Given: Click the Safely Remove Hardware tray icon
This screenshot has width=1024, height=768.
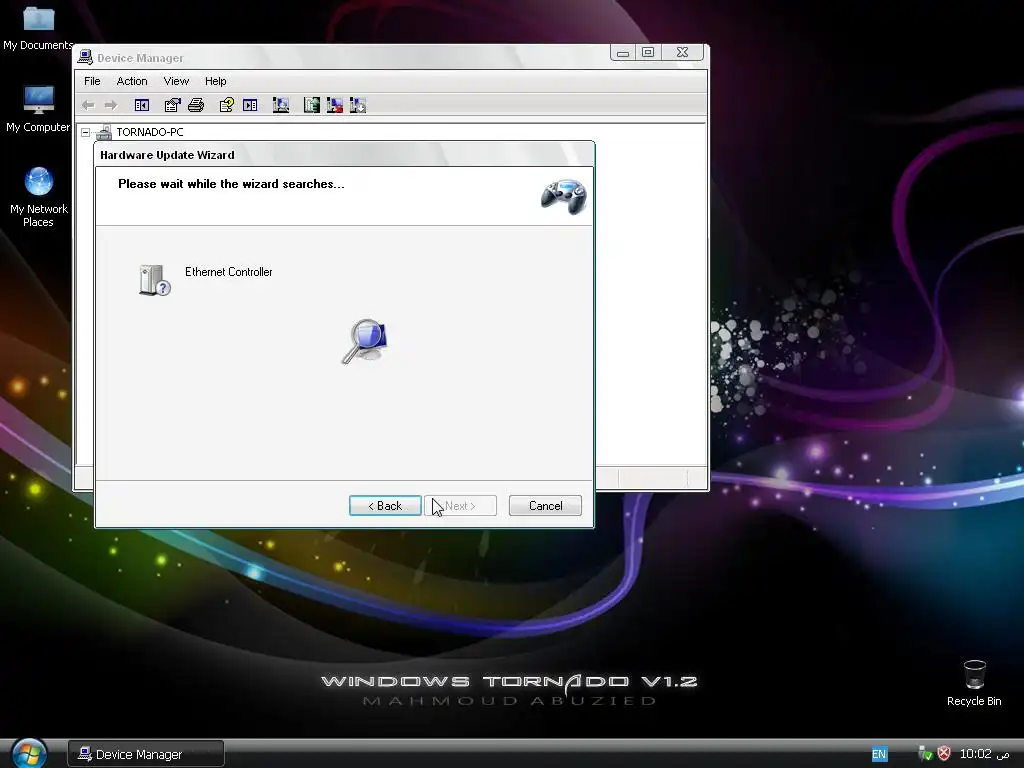Looking at the screenshot, I should click(x=925, y=754).
